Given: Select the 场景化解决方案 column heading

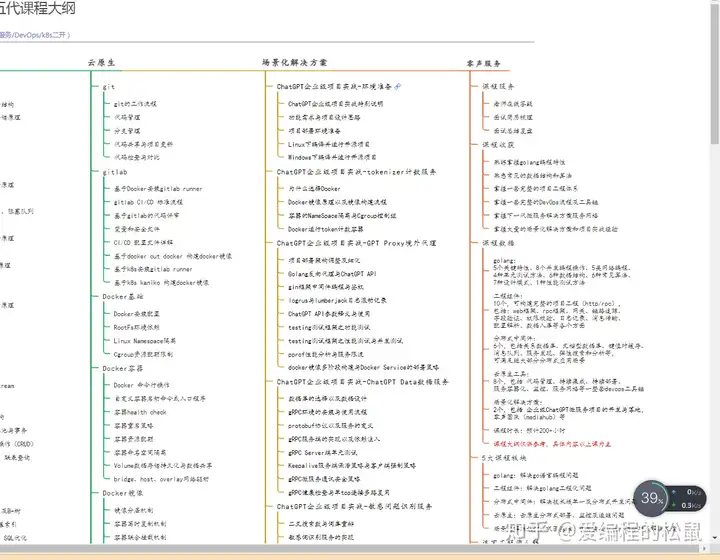Looking at the screenshot, I should (x=294, y=62).
